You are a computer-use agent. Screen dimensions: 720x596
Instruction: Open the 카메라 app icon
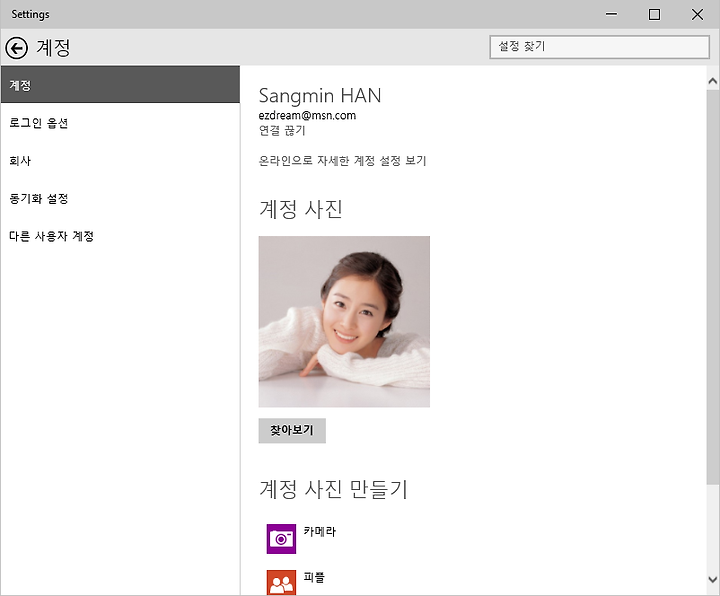[x=281, y=539]
